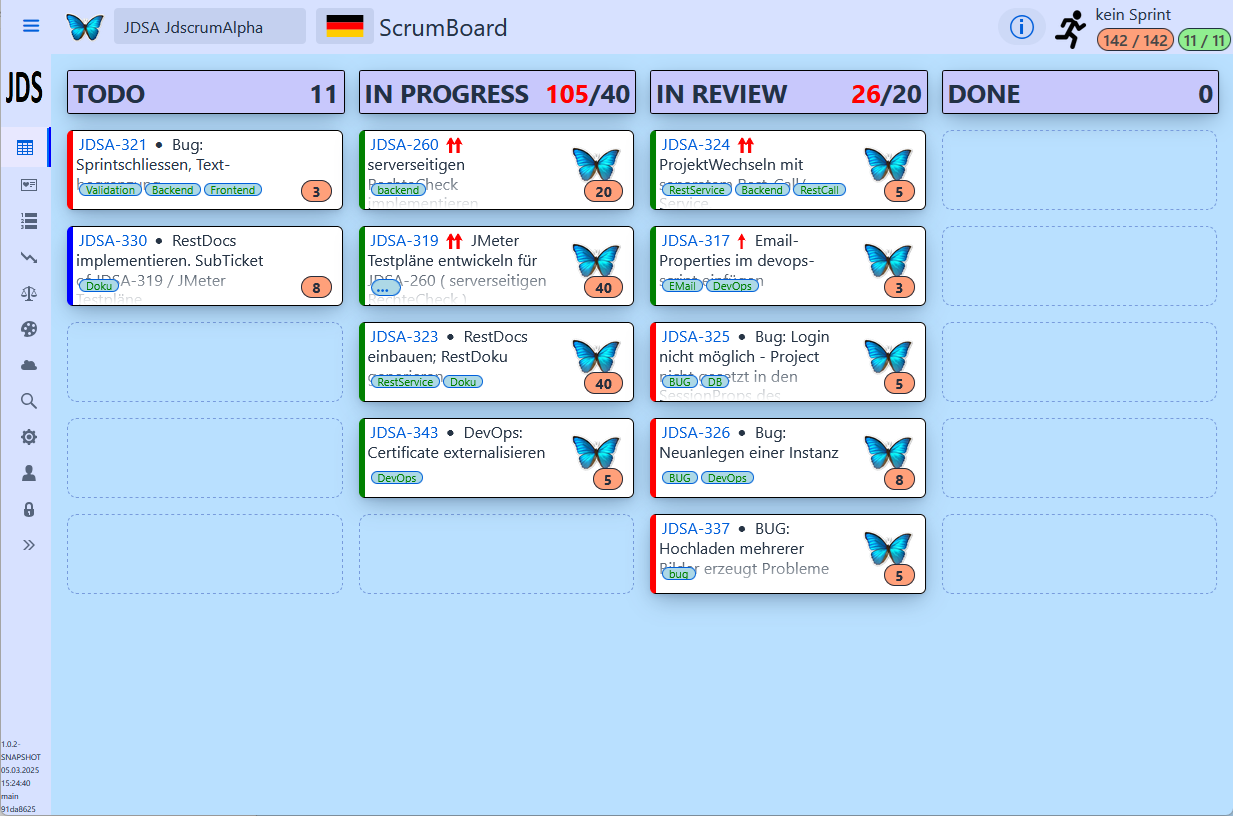Click the cloud icon in sidebar
1233x816 pixels.
click(x=28, y=365)
